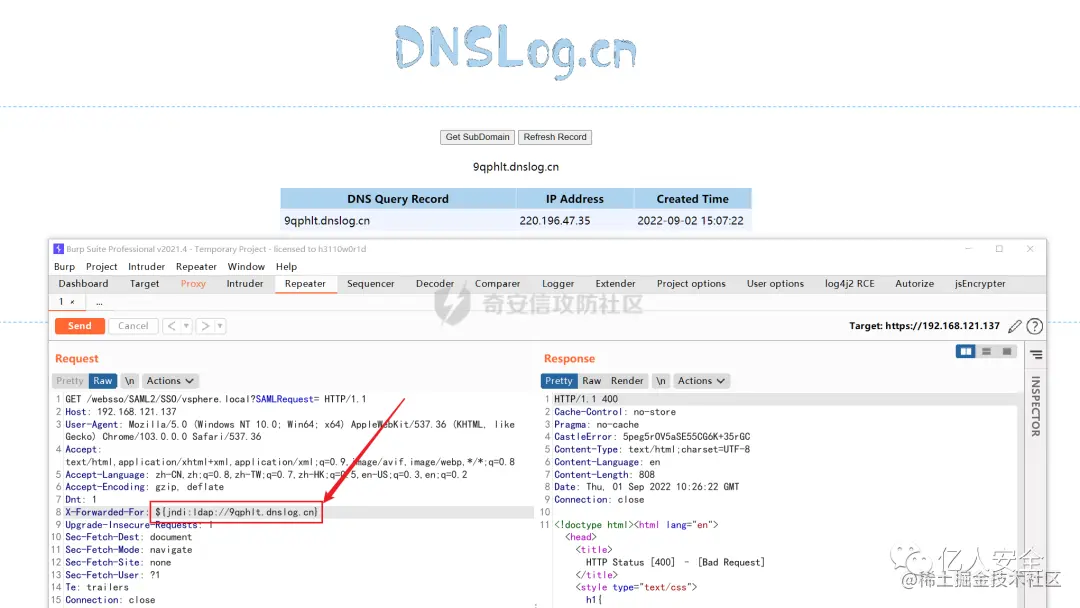
Task: Switch response view to Raw
Action: pyautogui.click(x=591, y=381)
